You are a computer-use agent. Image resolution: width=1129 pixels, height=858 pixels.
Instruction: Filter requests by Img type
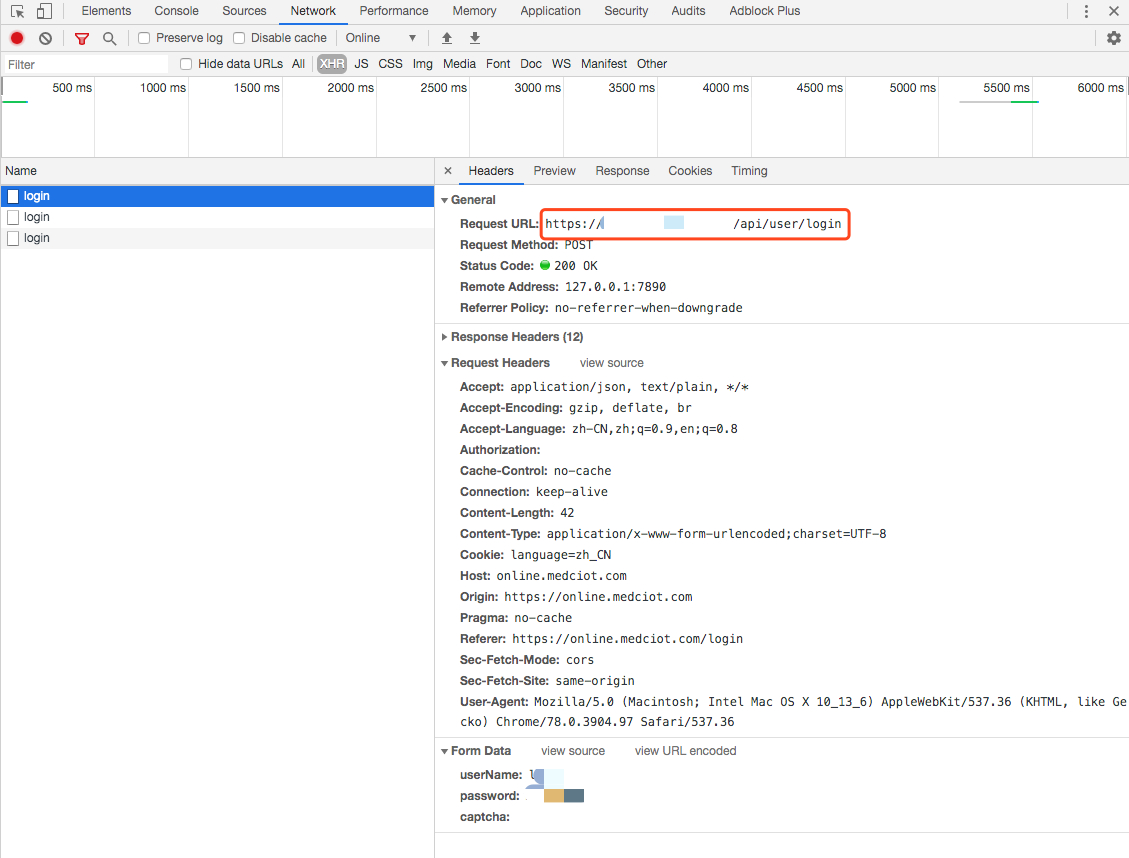pos(423,64)
